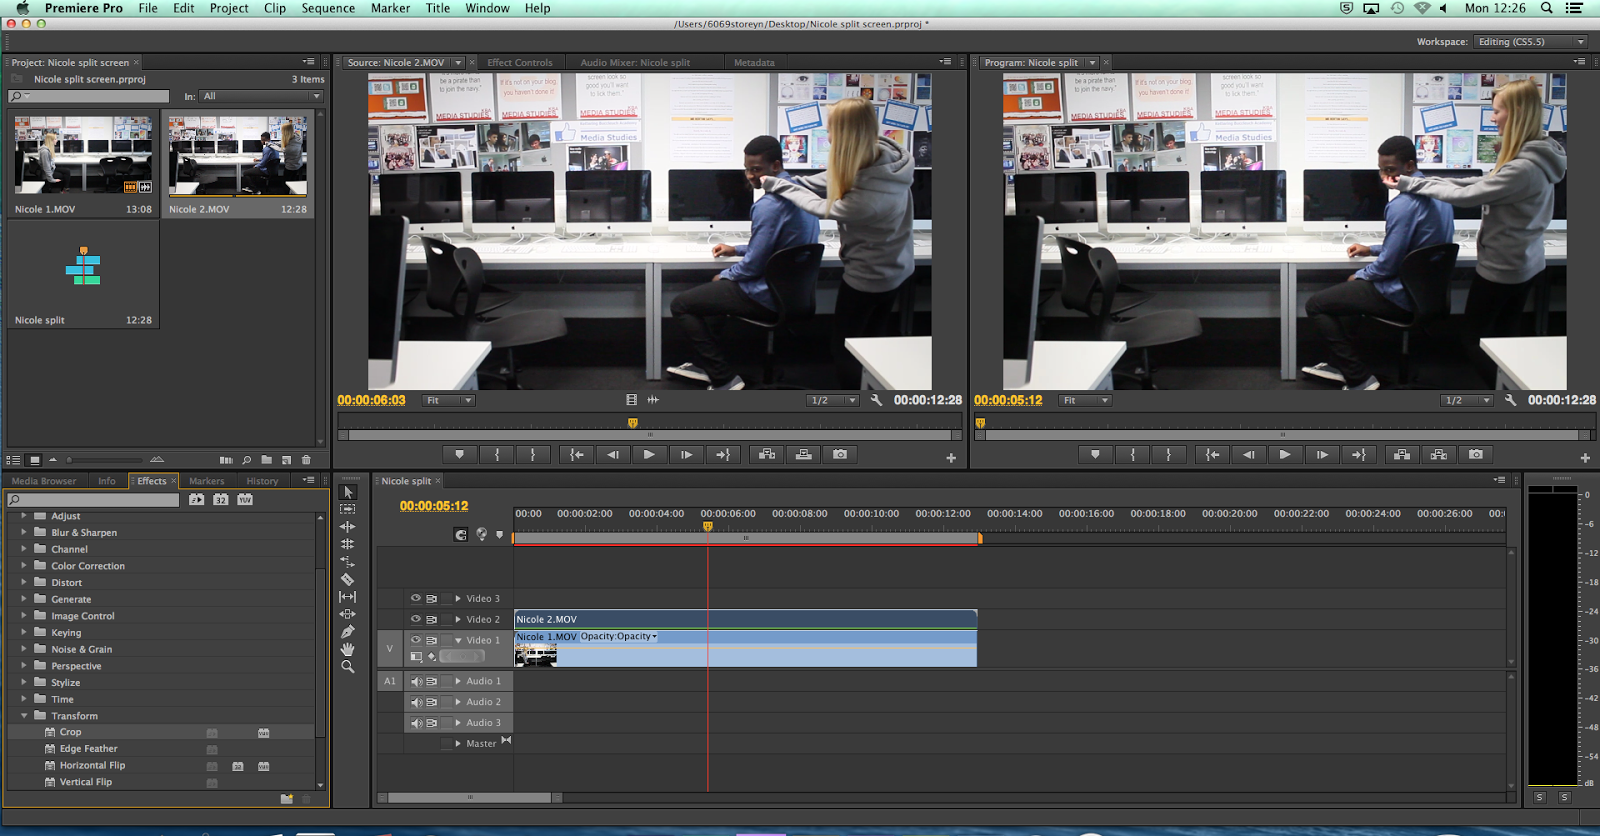Toggle Video 2 track visibility eye
Image resolution: width=1600 pixels, height=836 pixels.
click(x=416, y=619)
